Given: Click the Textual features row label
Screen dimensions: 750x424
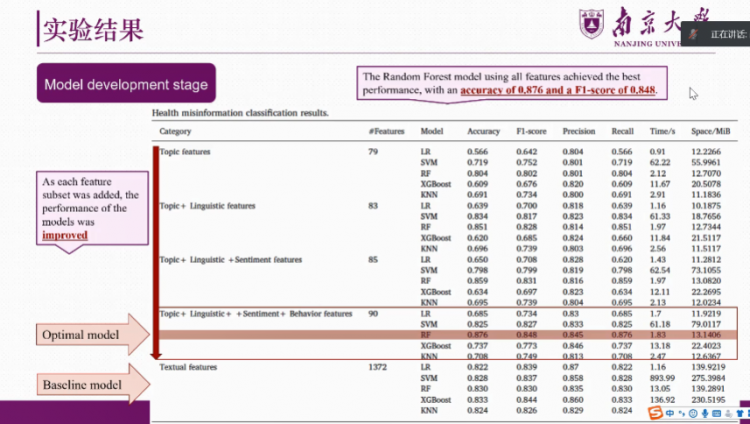Looking at the screenshot, I should pos(188,367).
